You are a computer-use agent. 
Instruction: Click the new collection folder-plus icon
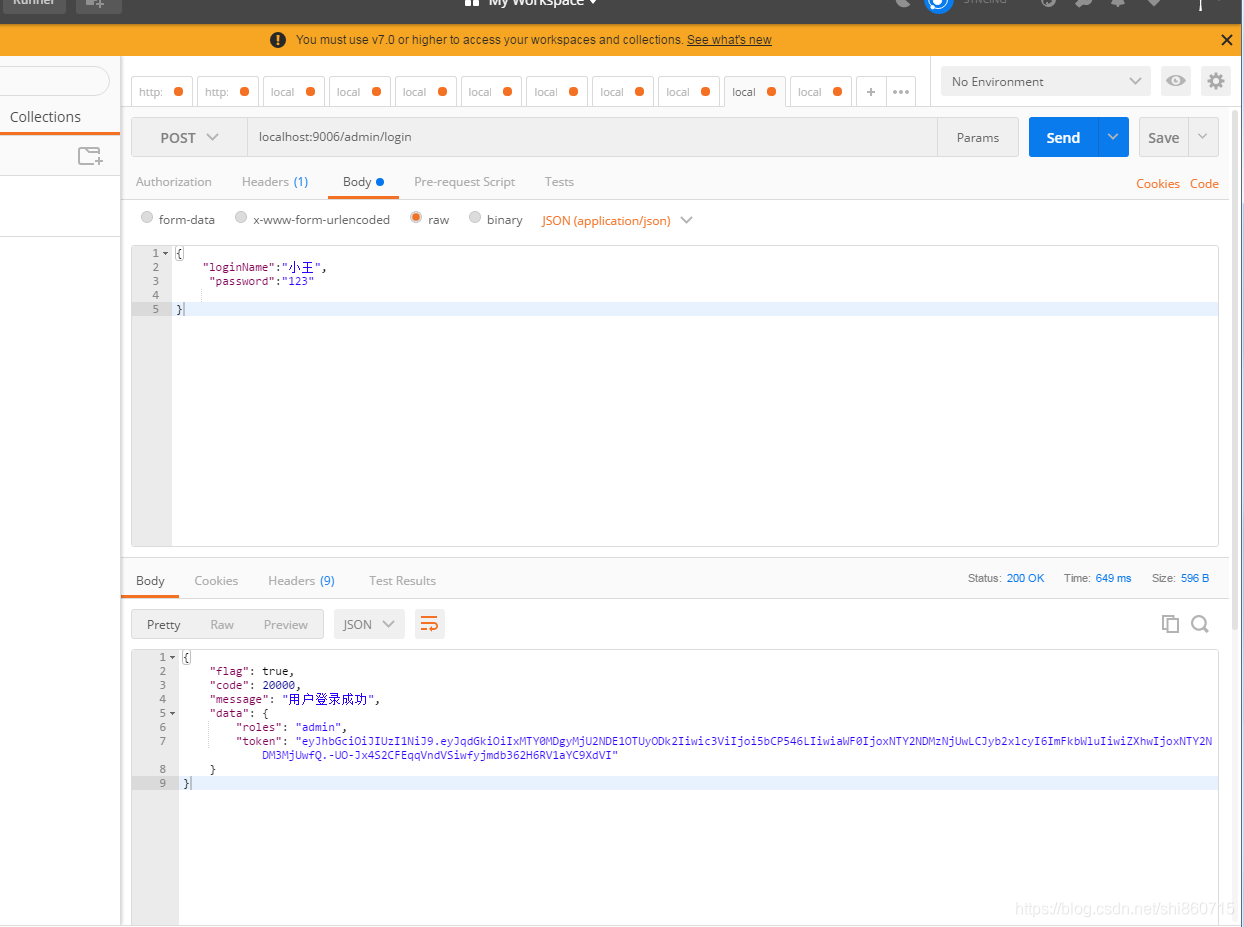90,156
